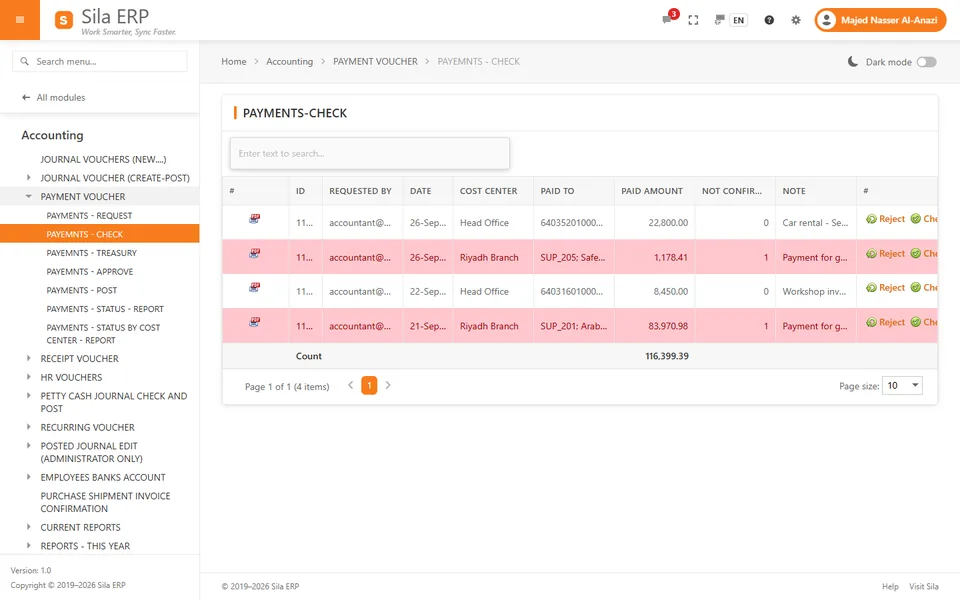
Task: Click SUP_205 paid-to cell
Action: (x=572, y=257)
